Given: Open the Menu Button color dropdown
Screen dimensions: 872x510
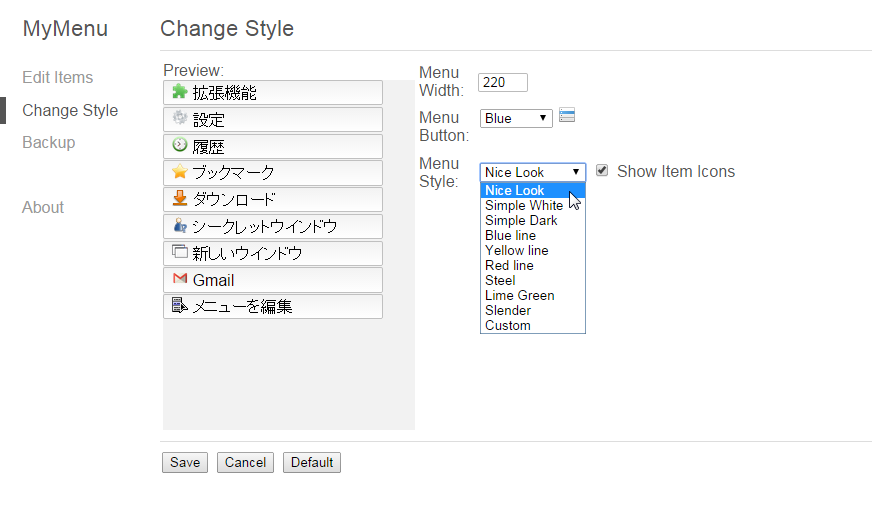Looking at the screenshot, I should click(516, 118).
